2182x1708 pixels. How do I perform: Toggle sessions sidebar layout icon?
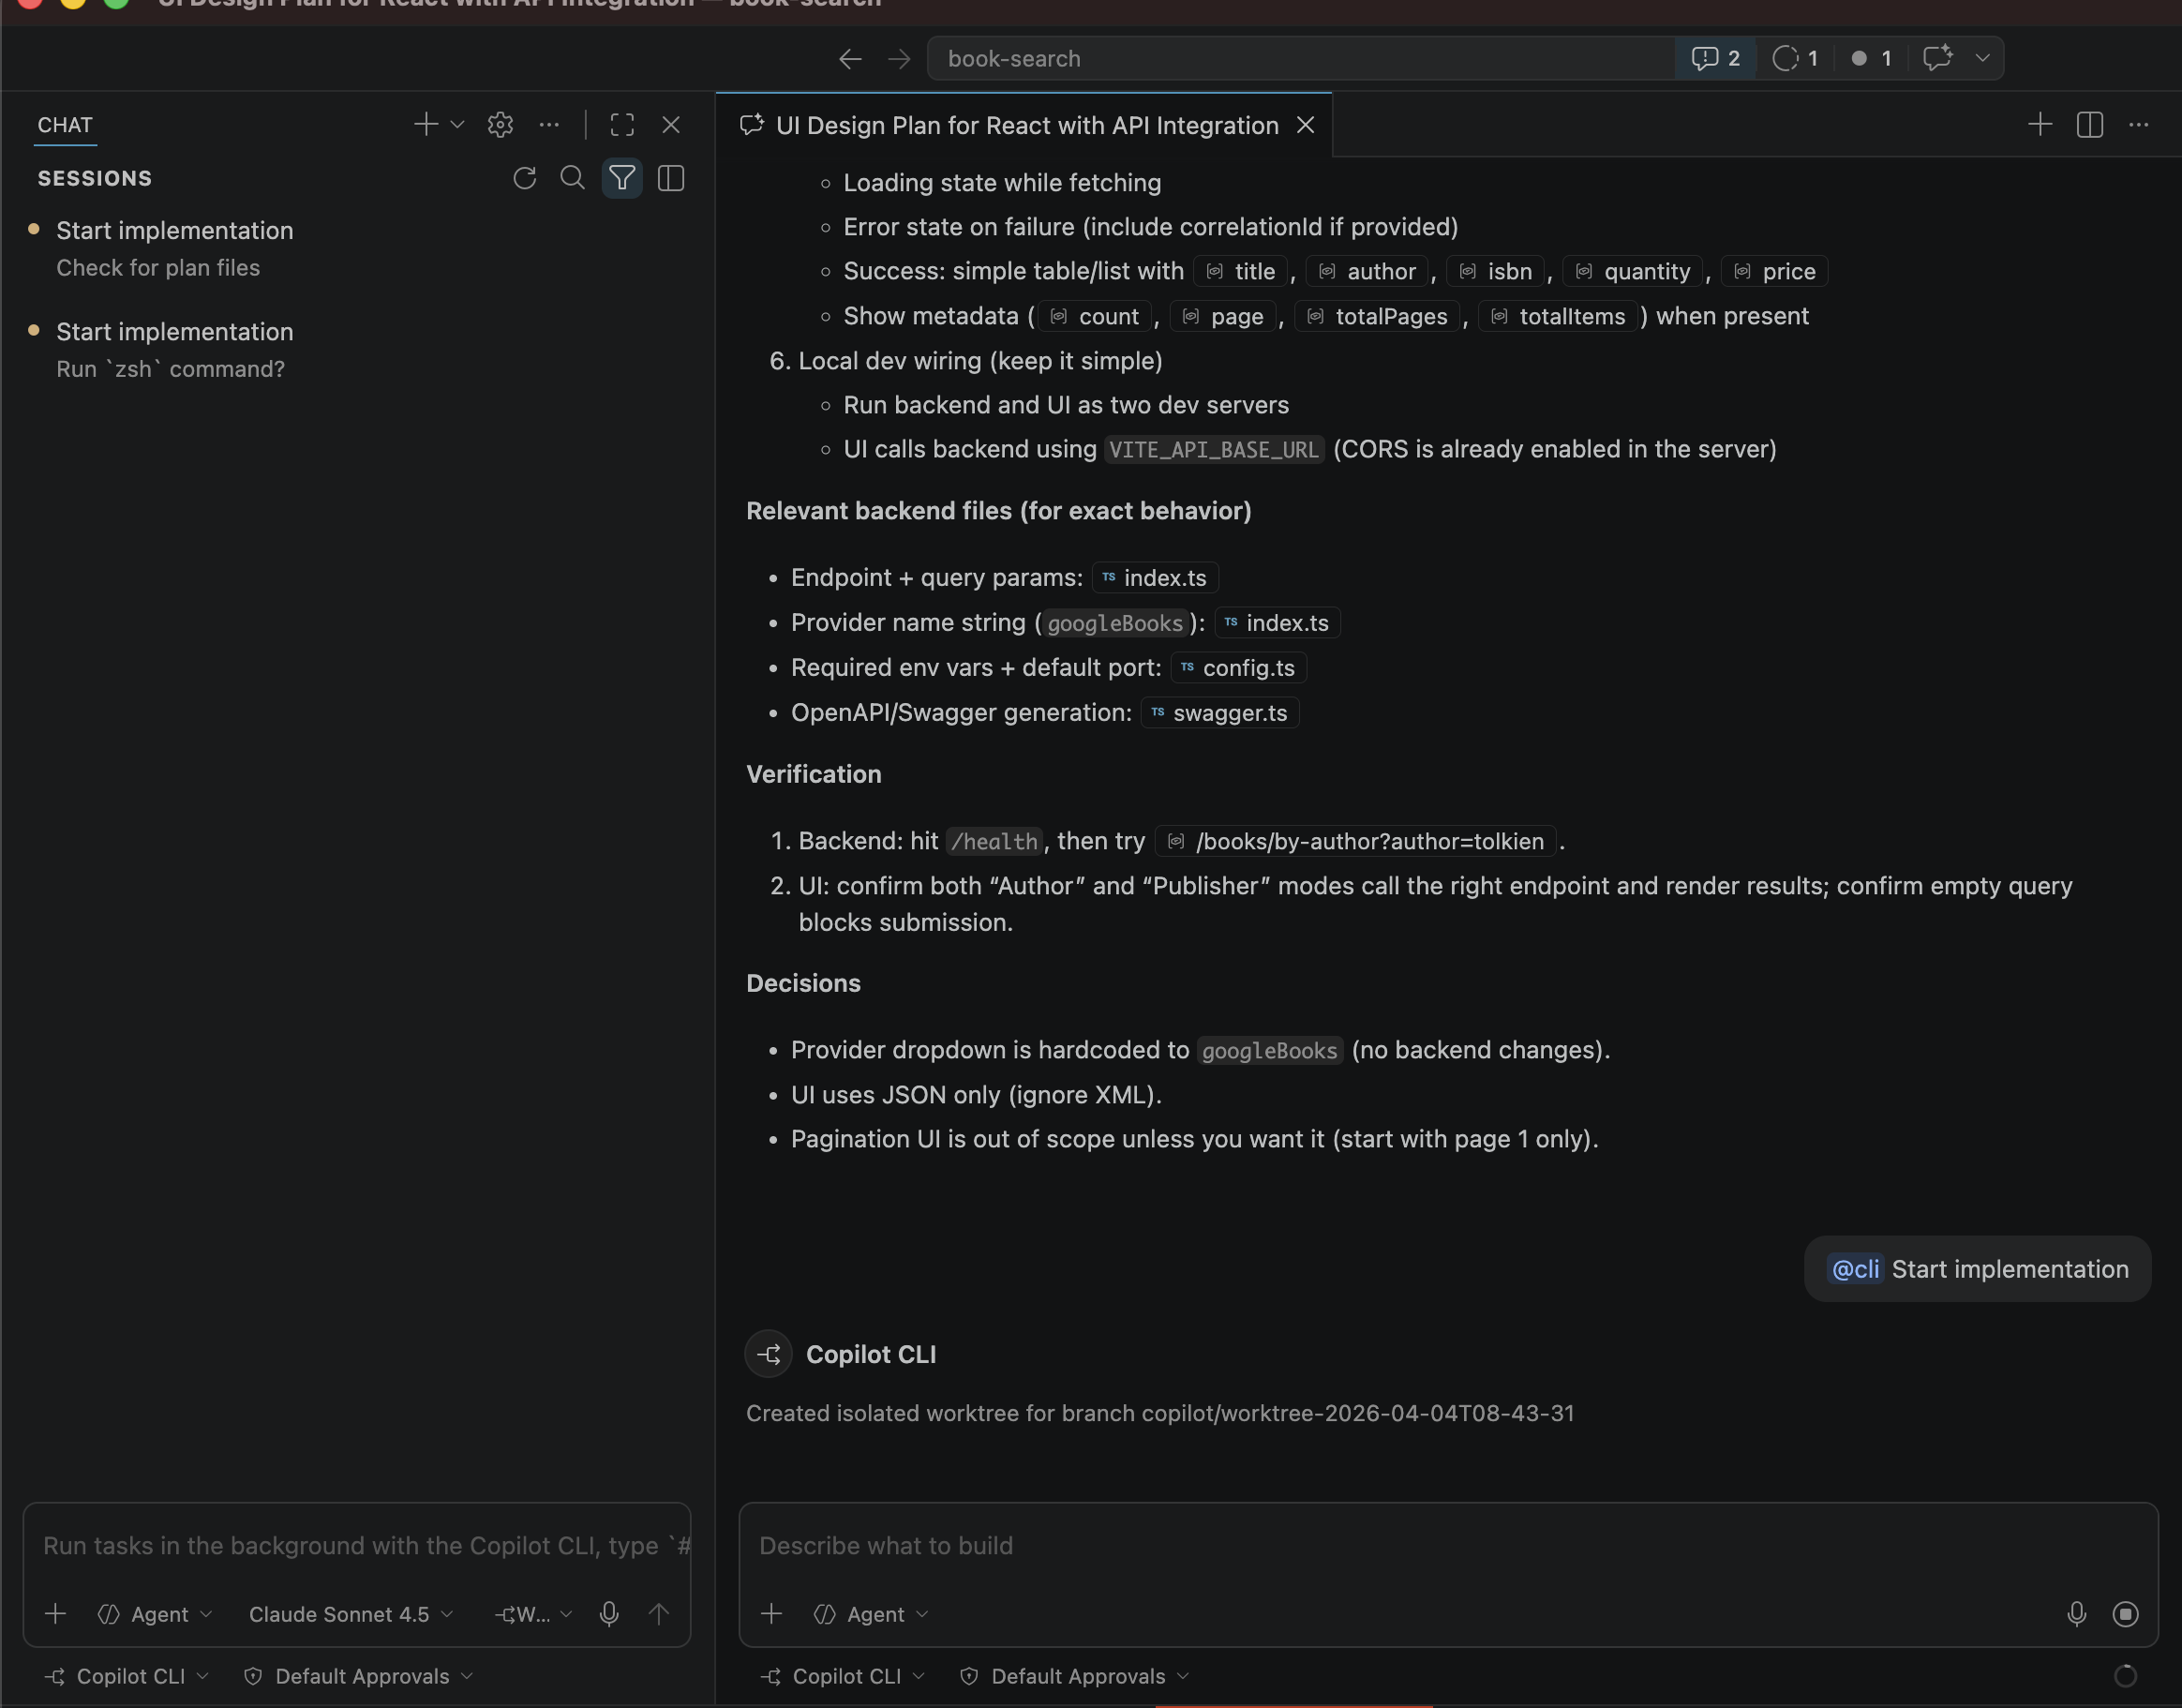[671, 178]
